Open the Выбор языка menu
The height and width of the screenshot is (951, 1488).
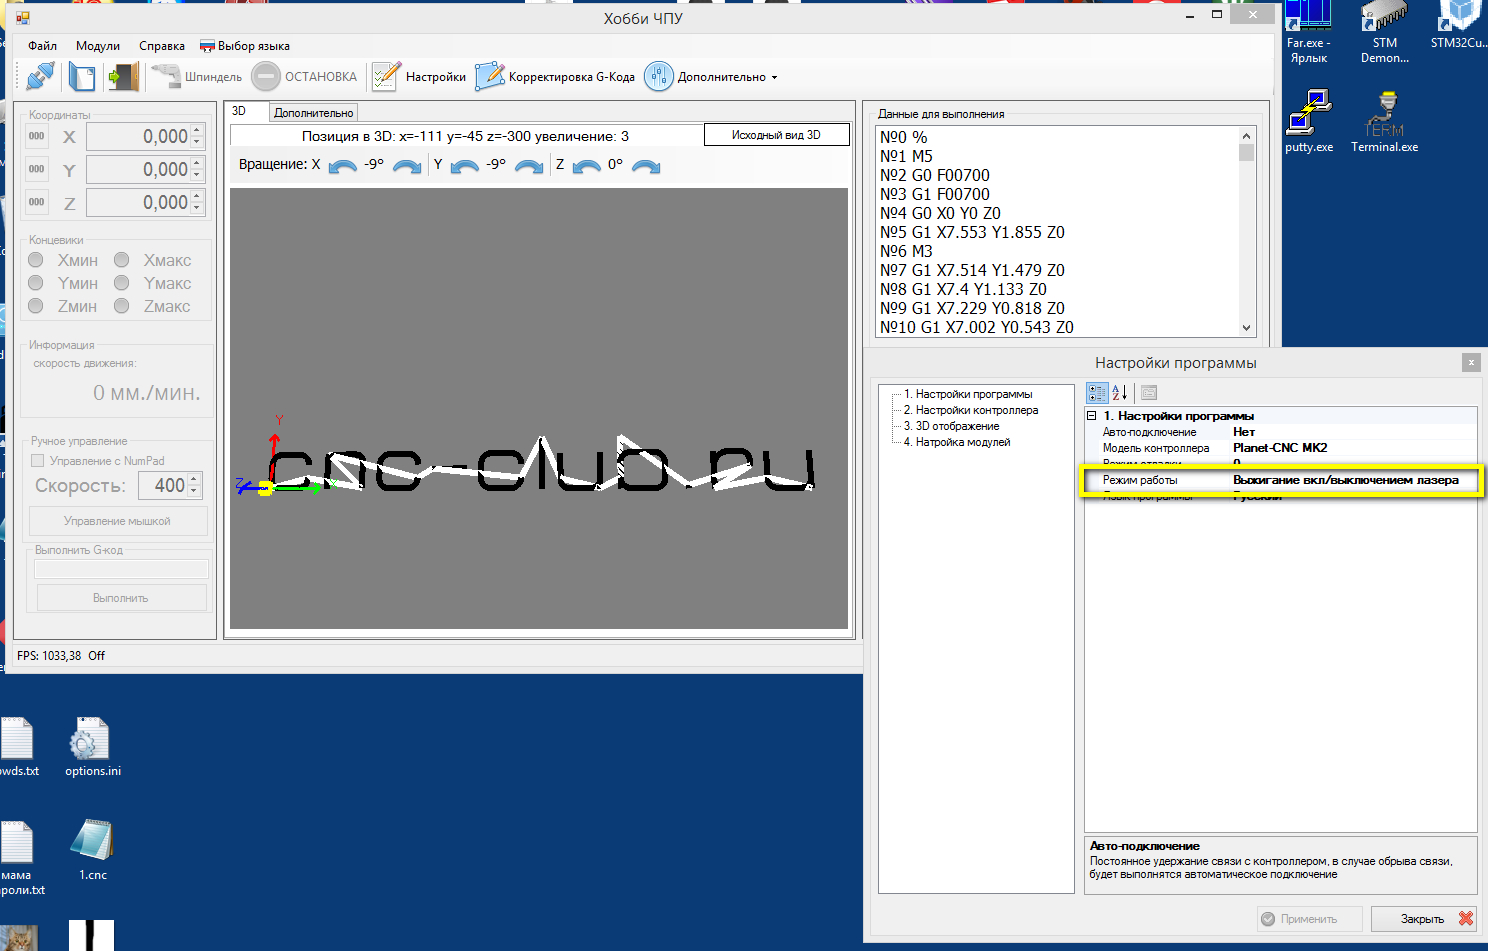click(x=245, y=46)
